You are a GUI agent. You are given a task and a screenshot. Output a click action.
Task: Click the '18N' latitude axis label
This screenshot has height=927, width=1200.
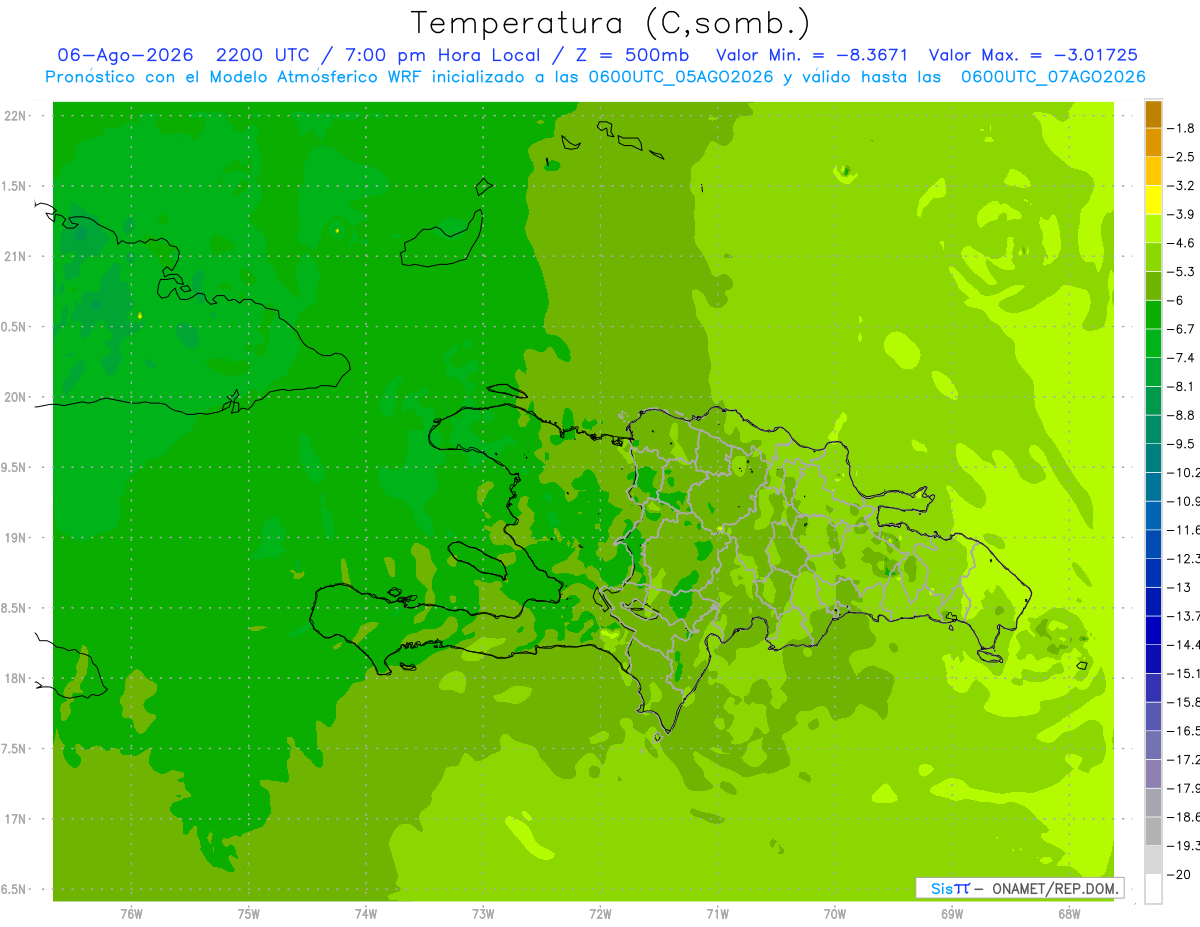(x=16, y=679)
